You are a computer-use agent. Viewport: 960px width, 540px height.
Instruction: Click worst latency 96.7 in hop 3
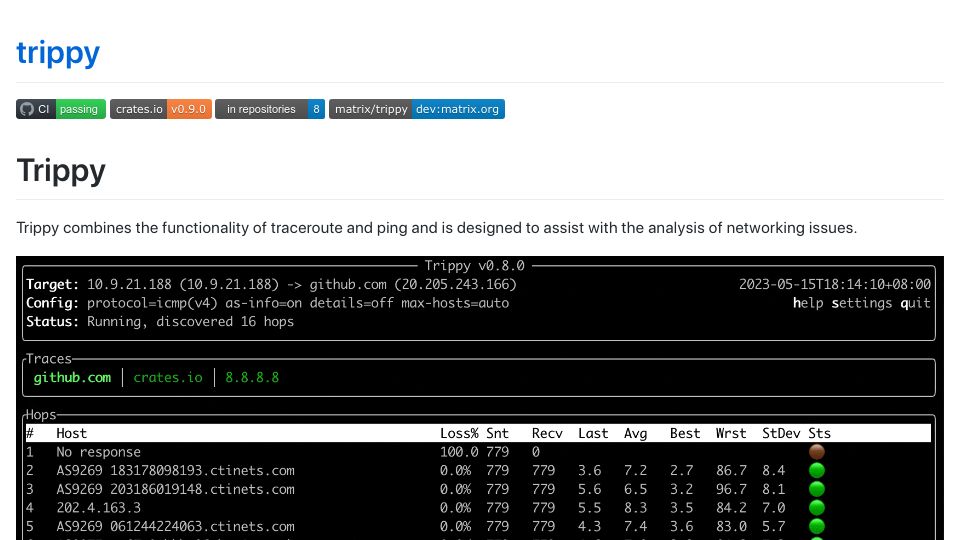pyautogui.click(x=732, y=489)
